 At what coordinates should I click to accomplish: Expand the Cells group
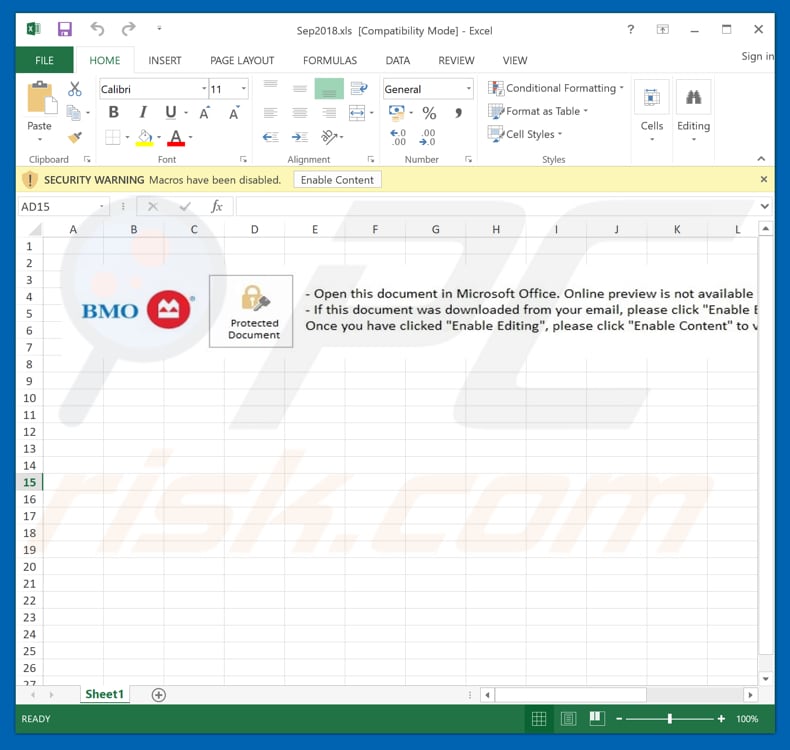pyautogui.click(x=651, y=111)
